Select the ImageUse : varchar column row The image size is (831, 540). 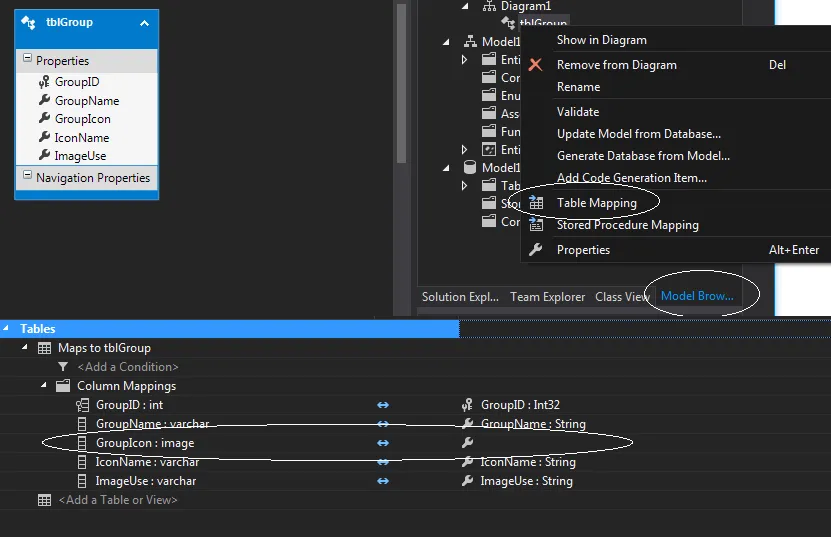(145, 481)
